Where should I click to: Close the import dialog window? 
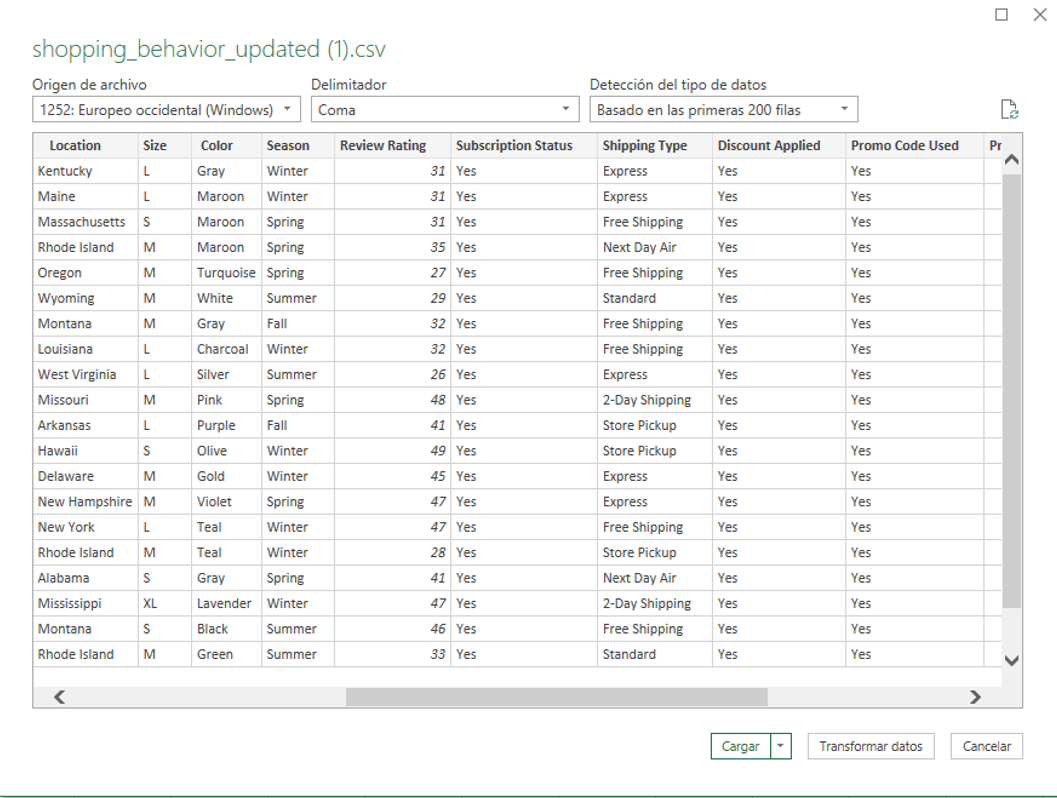pyautogui.click(x=1040, y=14)
